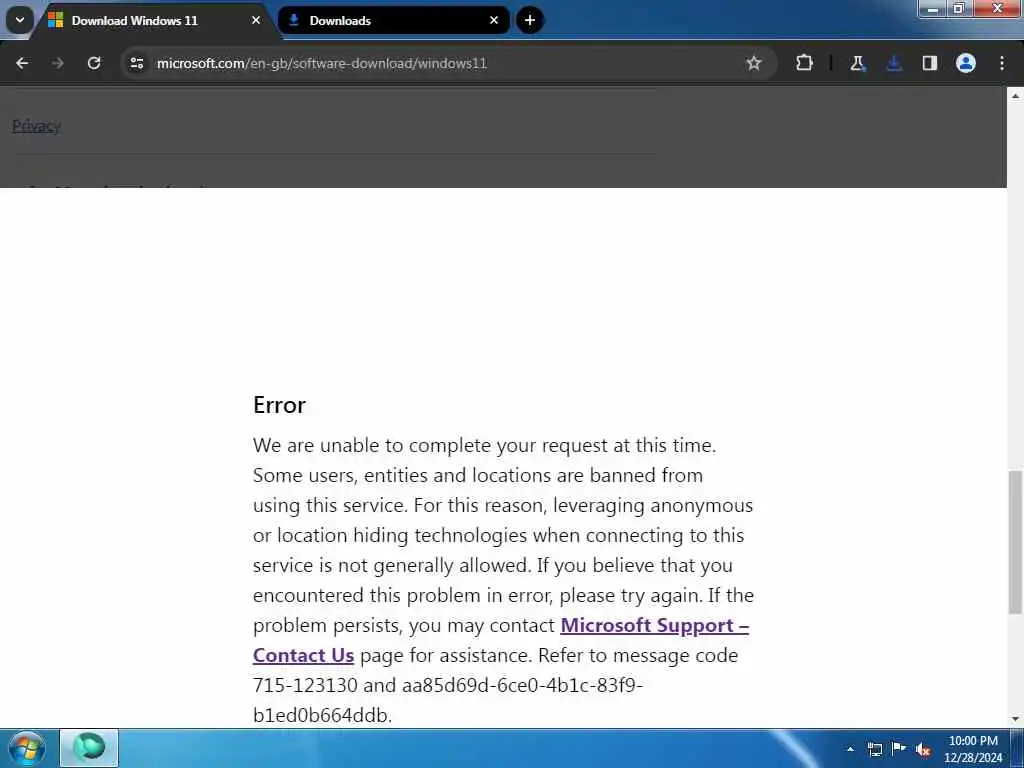Image resolution: width=1024 pixels, height=768 pixels.
Task: Click the Error heading text
Action: click(280, 405)
